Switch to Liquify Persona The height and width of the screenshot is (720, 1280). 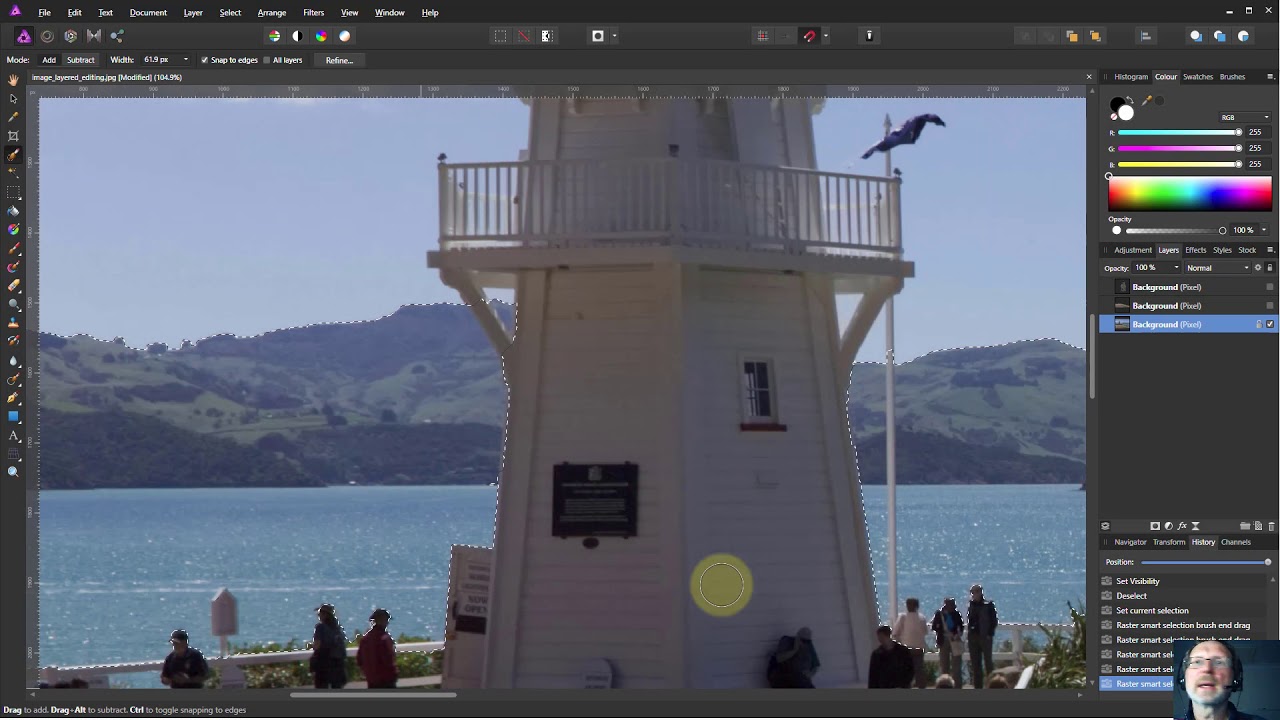47,36
